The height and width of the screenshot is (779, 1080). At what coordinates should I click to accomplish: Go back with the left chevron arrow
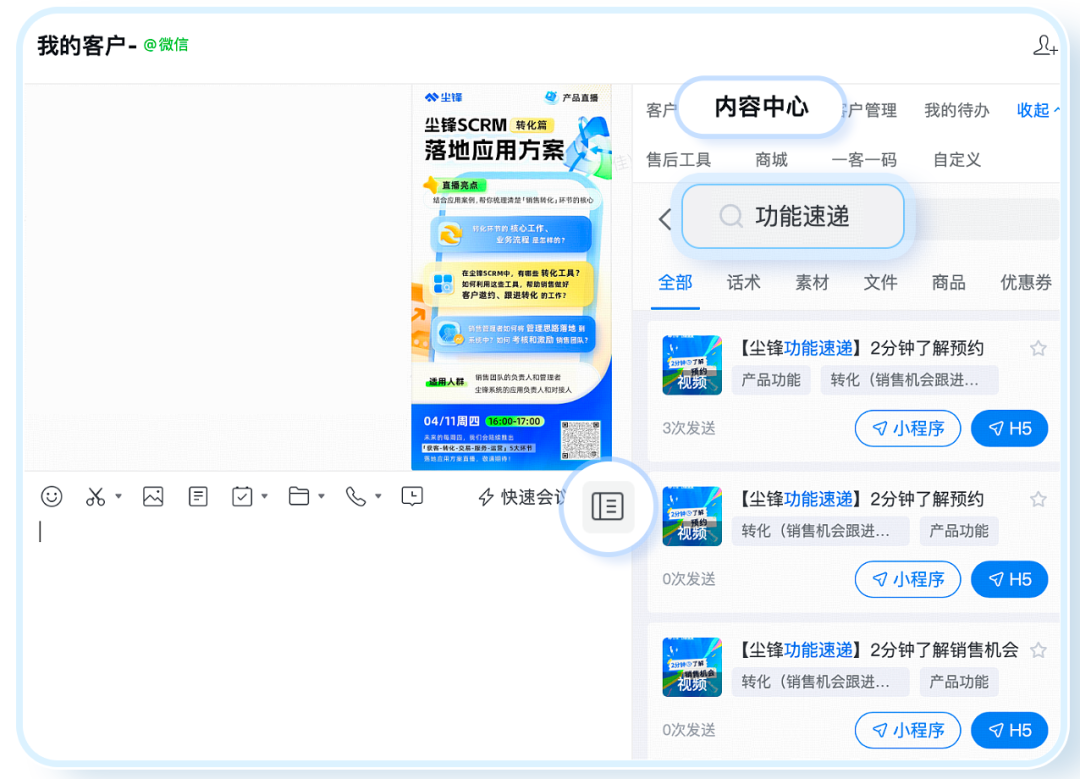pyautogui.click(x=665, y=219)
